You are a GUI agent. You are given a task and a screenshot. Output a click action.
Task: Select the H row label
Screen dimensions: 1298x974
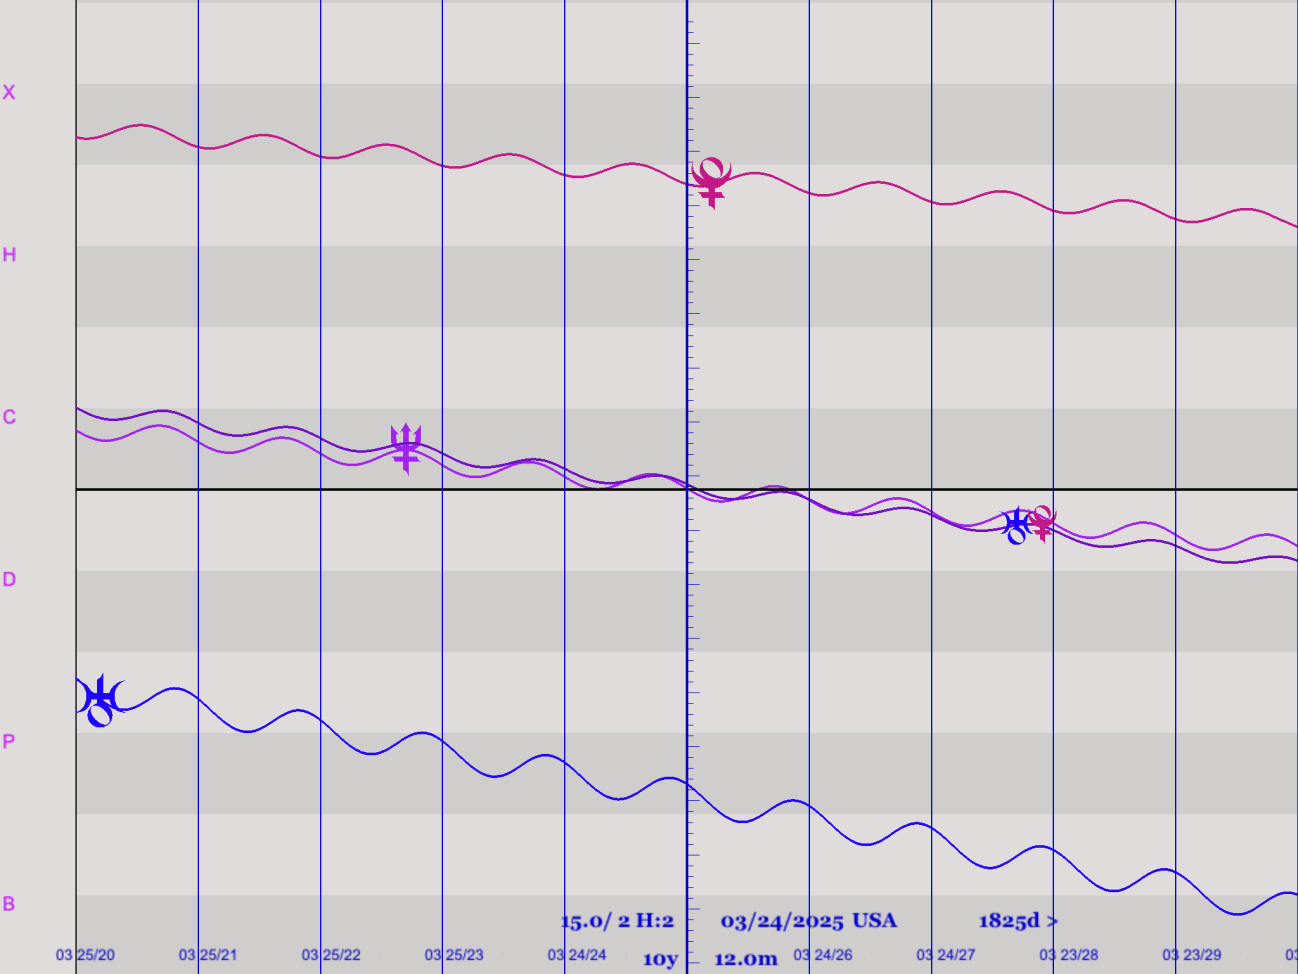tap(9, 255)
